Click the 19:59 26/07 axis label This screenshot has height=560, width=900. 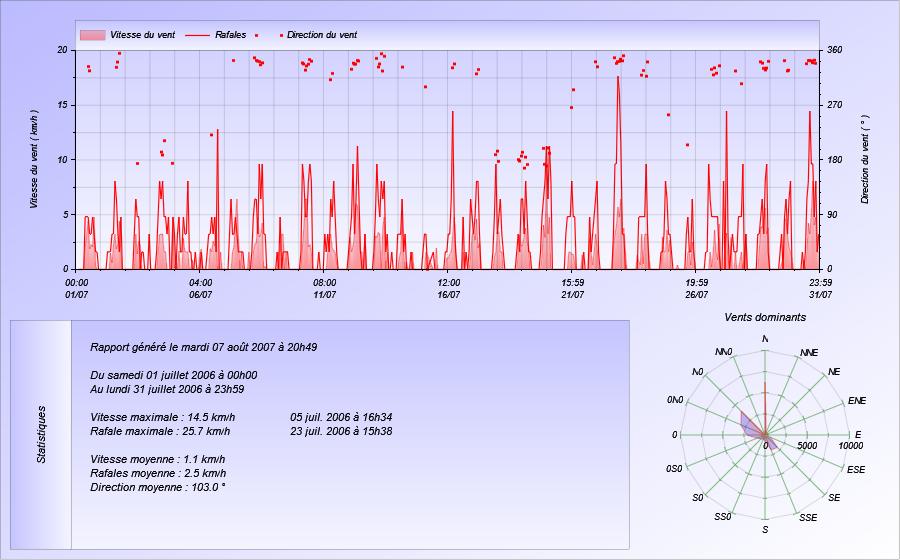coord(696,289)
